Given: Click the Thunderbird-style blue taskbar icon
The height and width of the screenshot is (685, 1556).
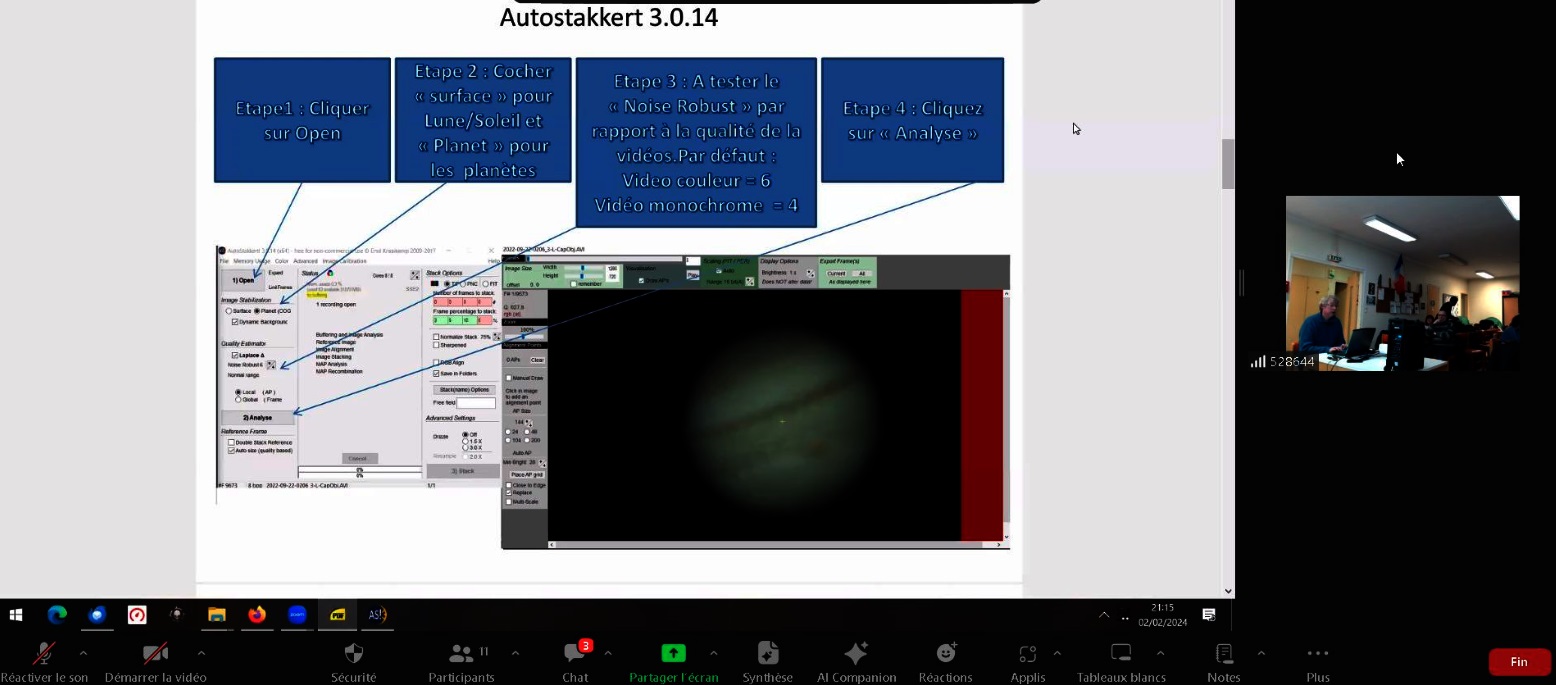Looking at the screenshot, I should [x=97, y=615].
